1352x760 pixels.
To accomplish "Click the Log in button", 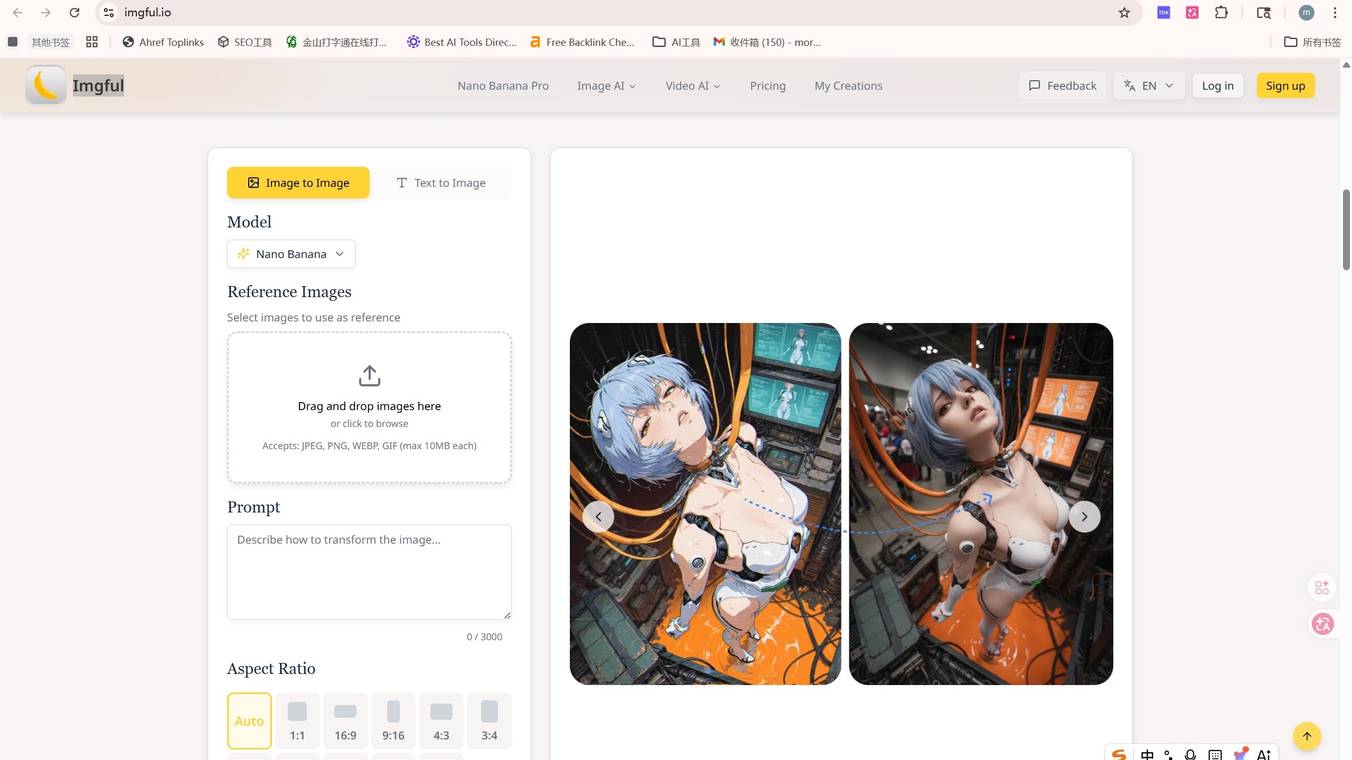I will [1218, 86].
